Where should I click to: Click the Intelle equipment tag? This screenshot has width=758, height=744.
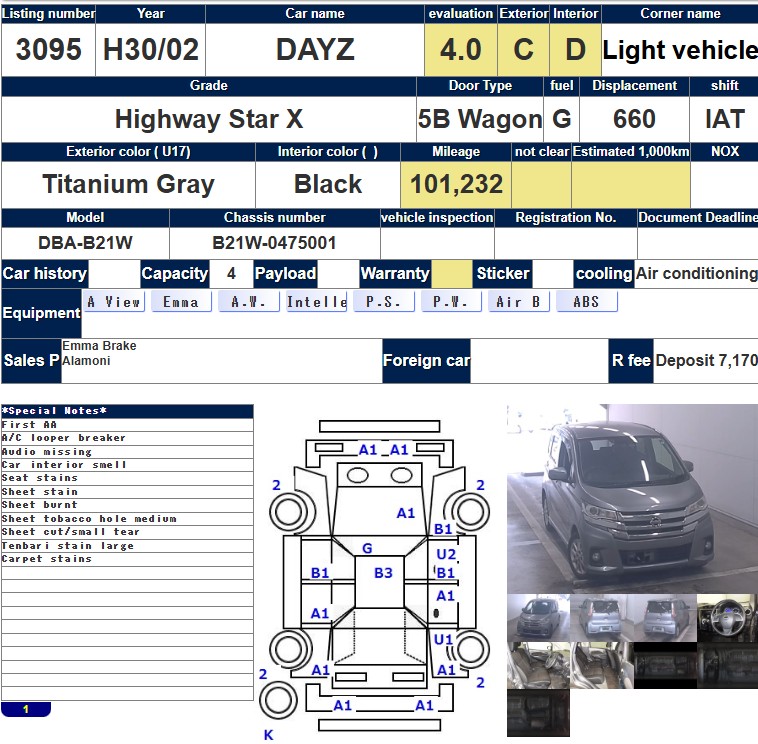pos(316,302)
